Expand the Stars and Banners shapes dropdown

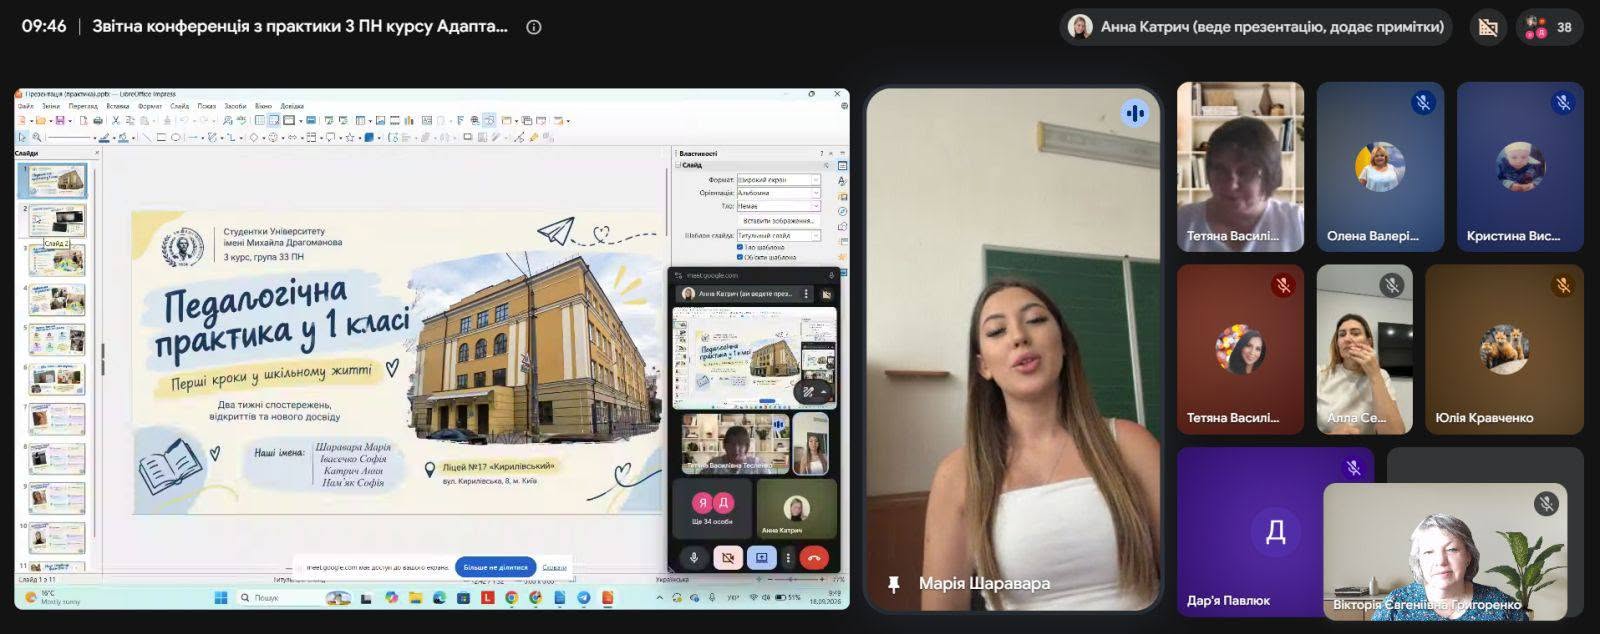click(360, 137)
